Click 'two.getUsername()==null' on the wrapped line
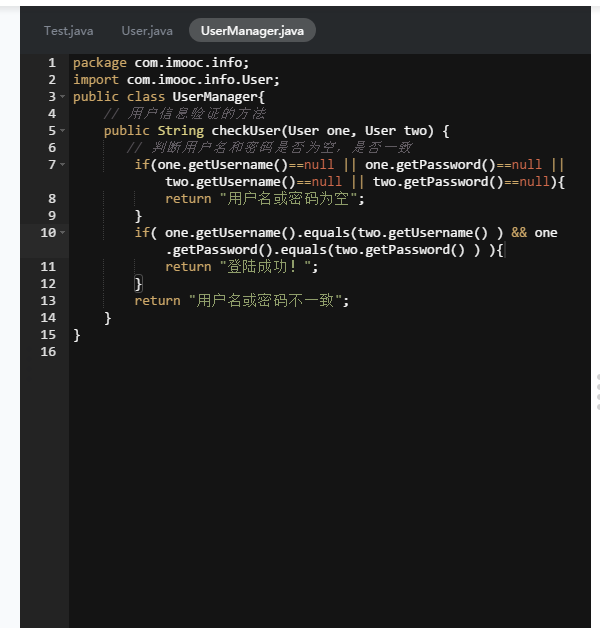600x628 pixels. click(x=254, y=182)
